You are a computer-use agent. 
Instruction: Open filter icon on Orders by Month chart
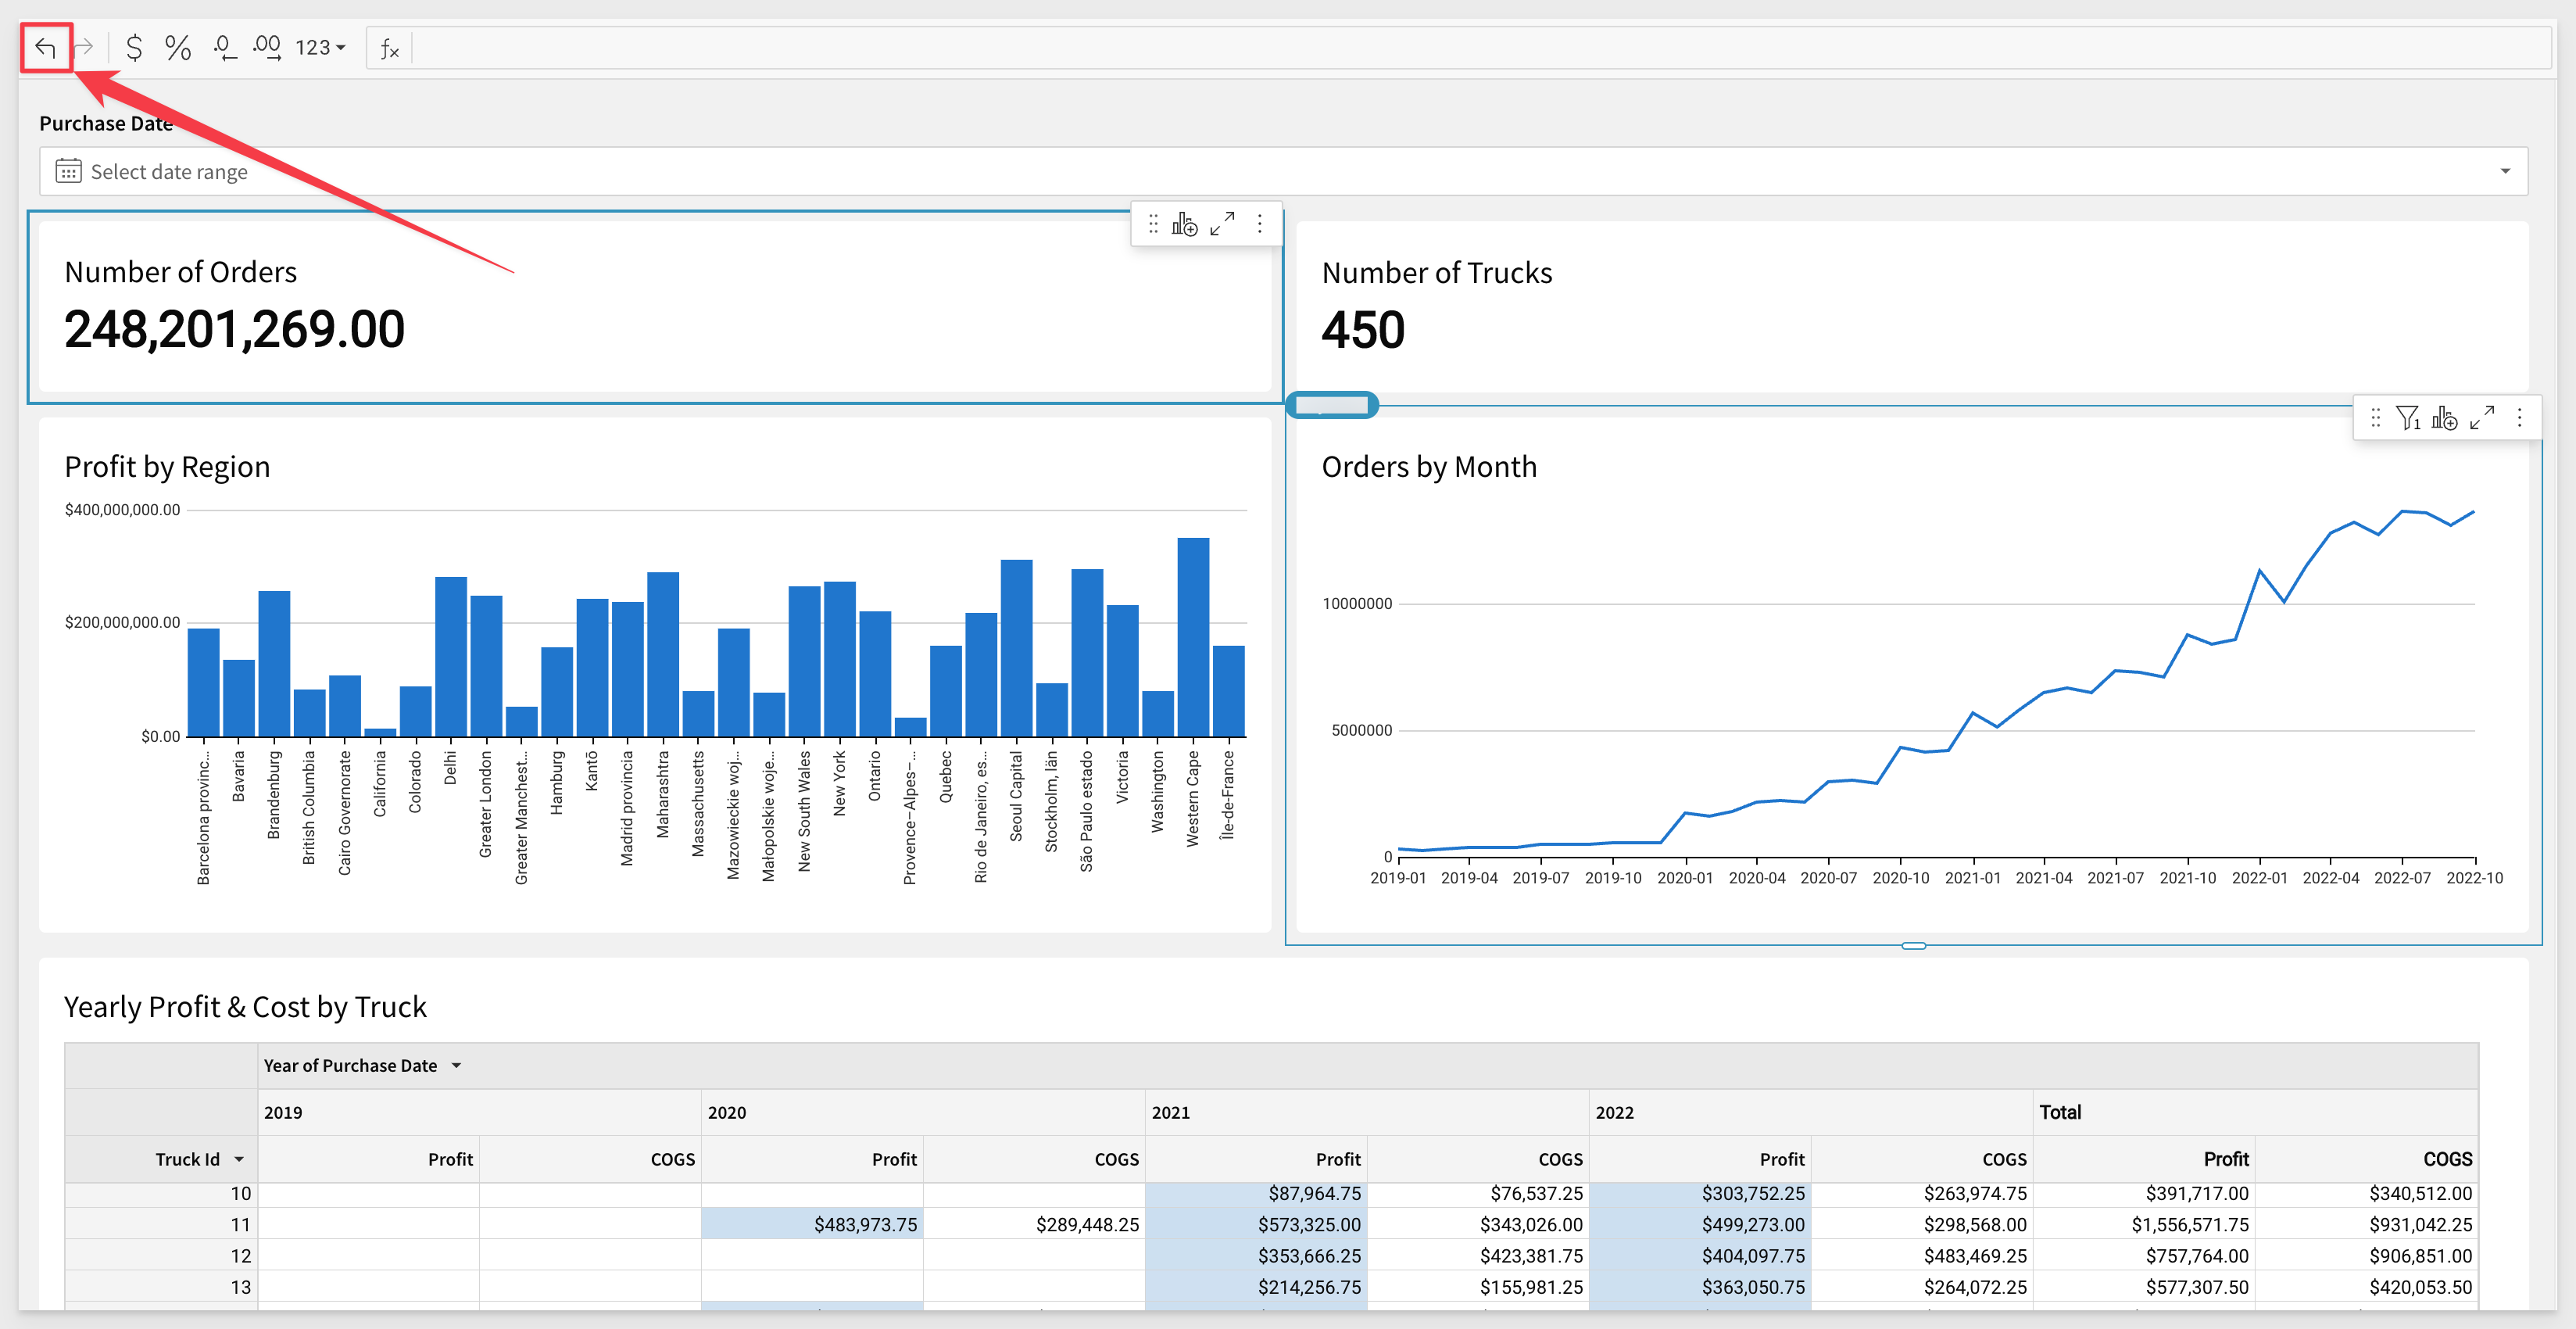click(x=2408, y=418)
